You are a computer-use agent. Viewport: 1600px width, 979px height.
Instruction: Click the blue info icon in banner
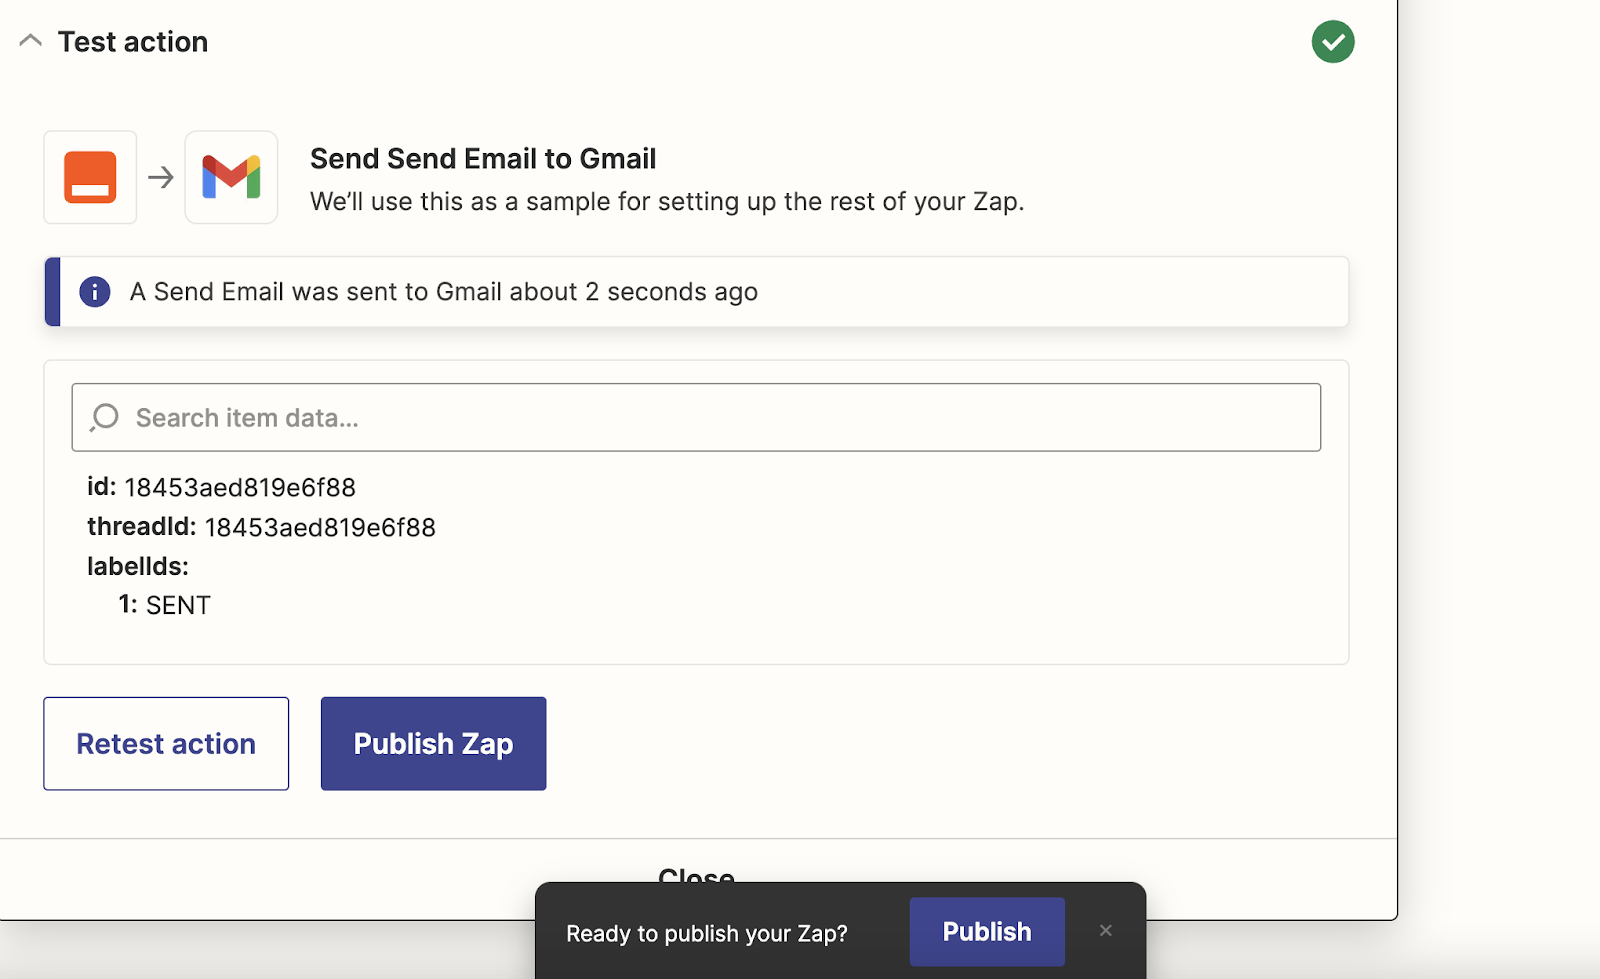point(95,292)
